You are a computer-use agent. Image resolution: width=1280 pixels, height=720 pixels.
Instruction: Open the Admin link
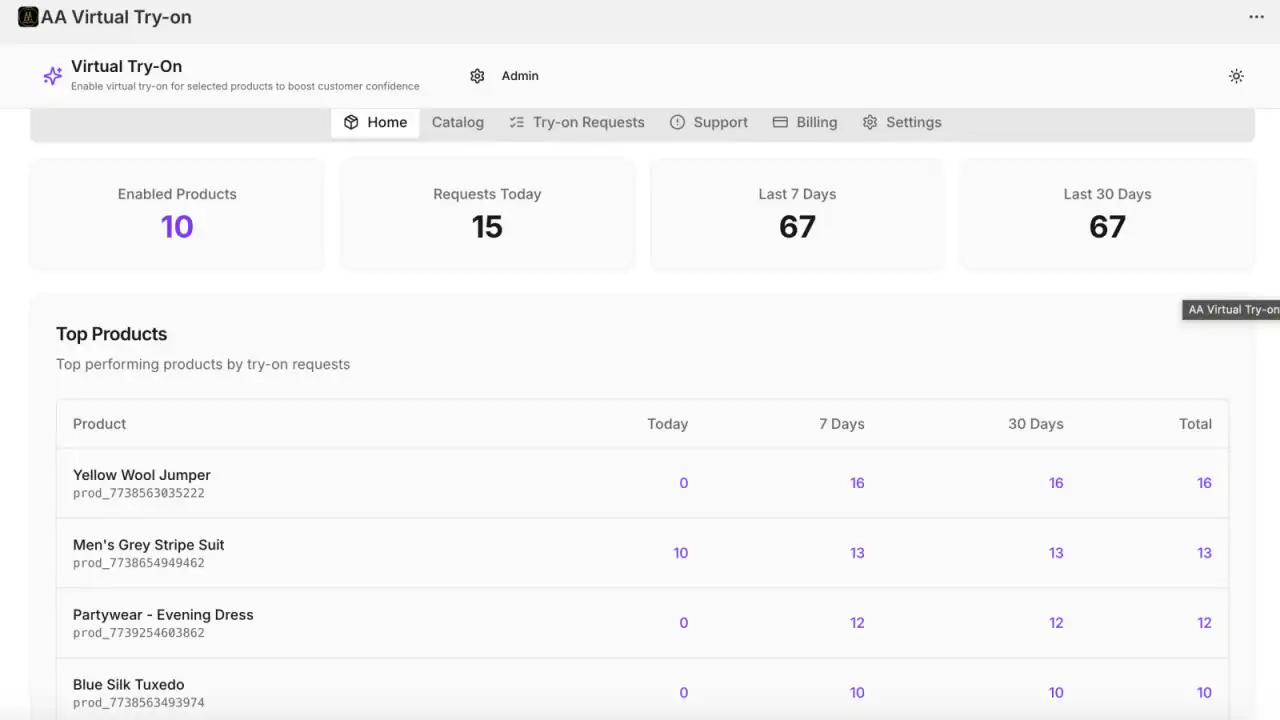(x=520, y=75)
